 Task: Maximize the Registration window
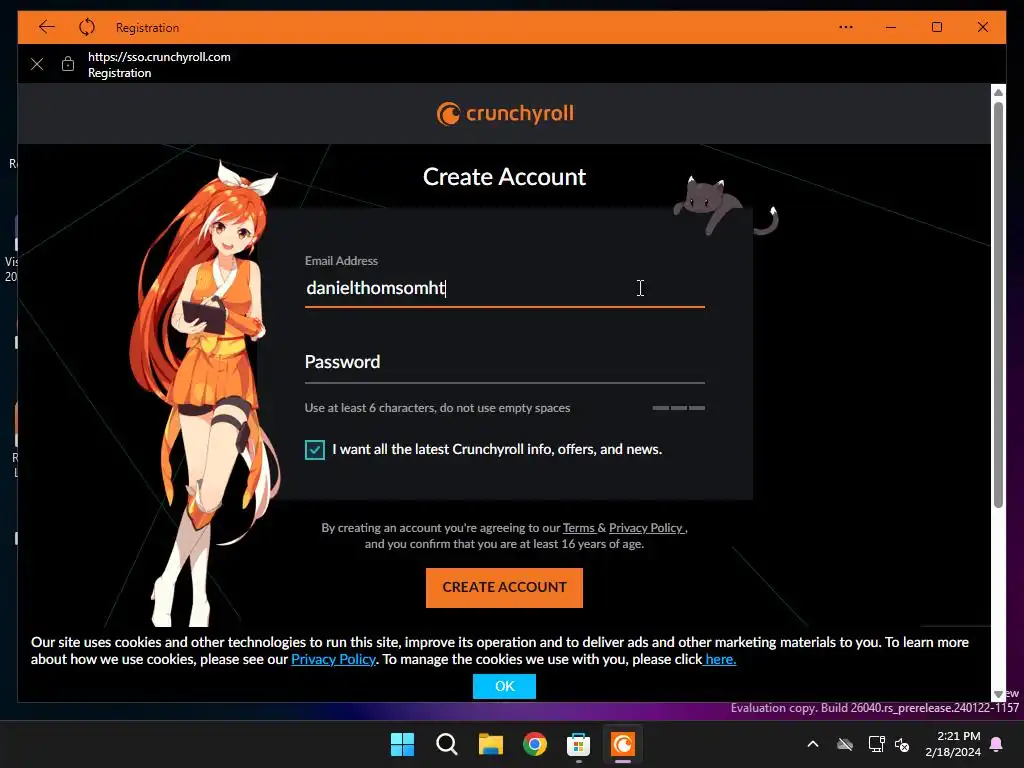(x=936, y=27)
